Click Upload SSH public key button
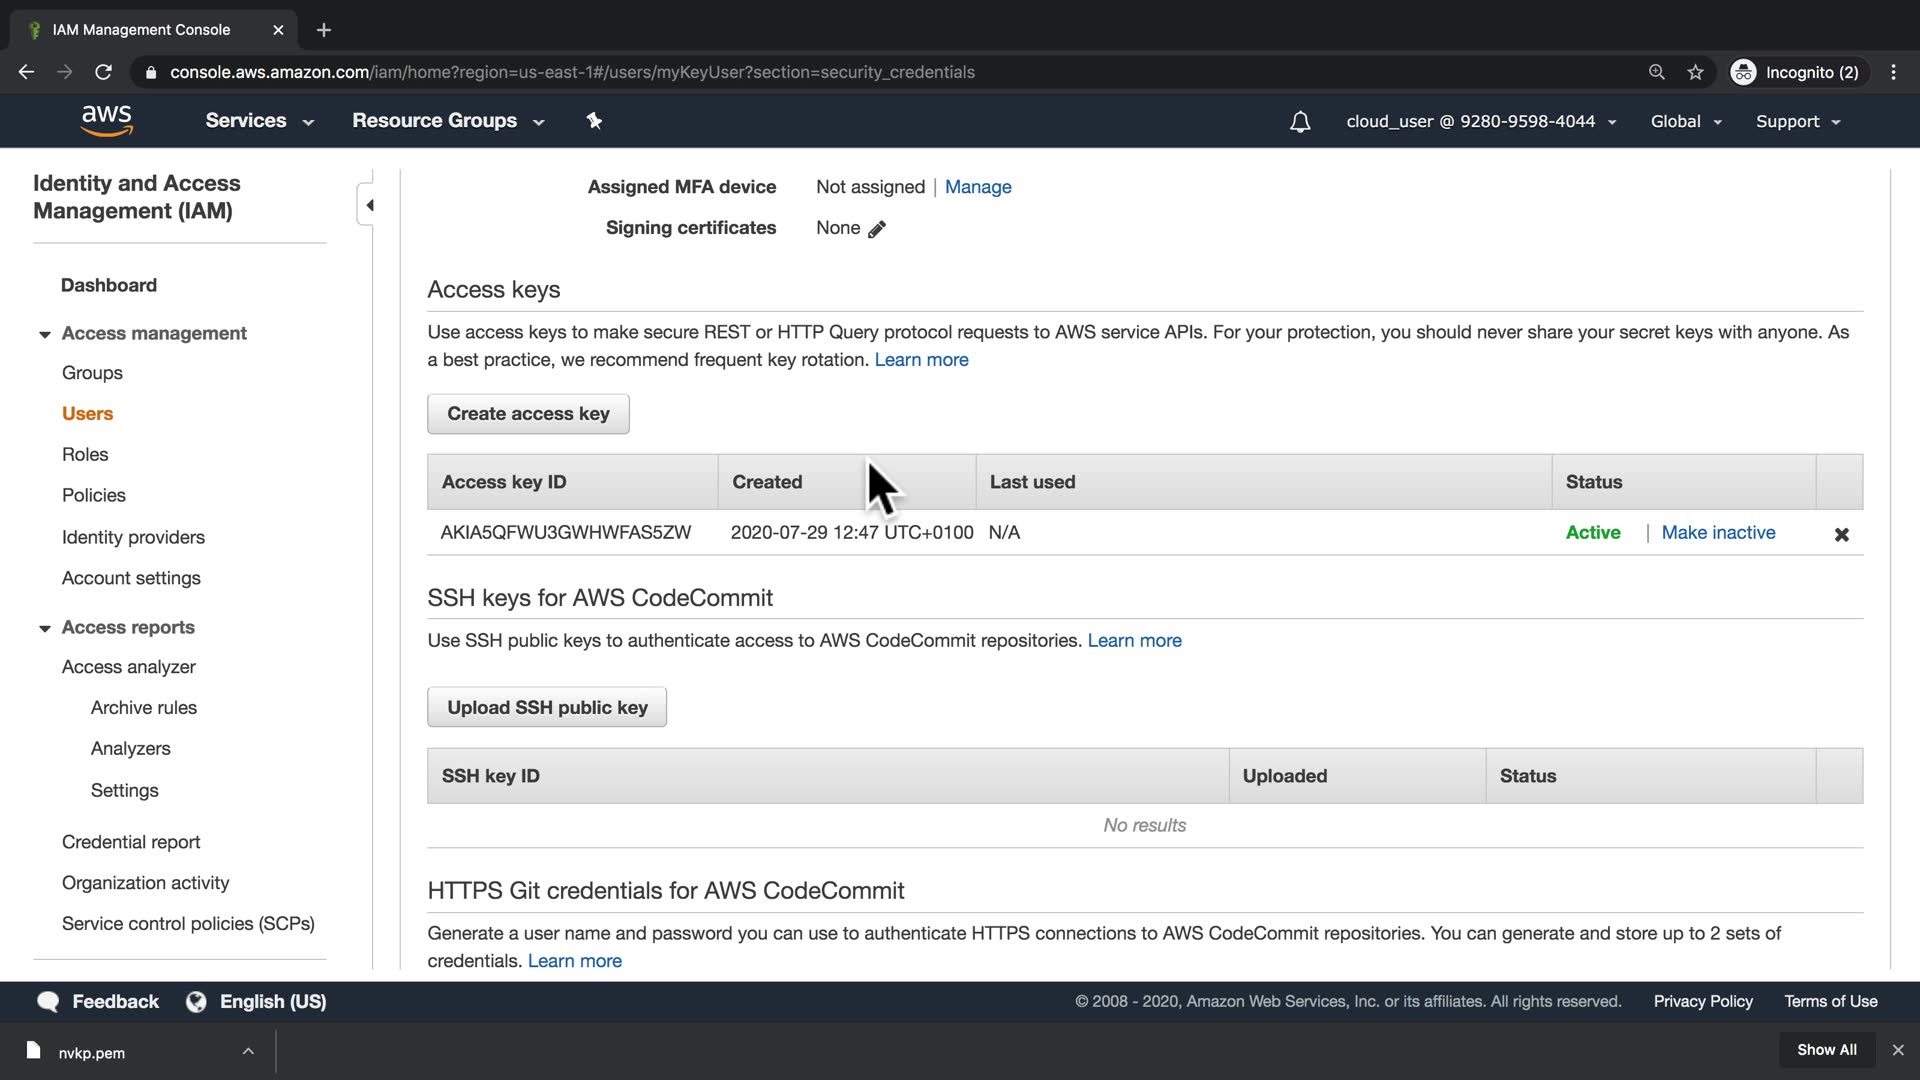Screen dimensions: 1920x1080 pyautogui.click(x=547, y=707)
